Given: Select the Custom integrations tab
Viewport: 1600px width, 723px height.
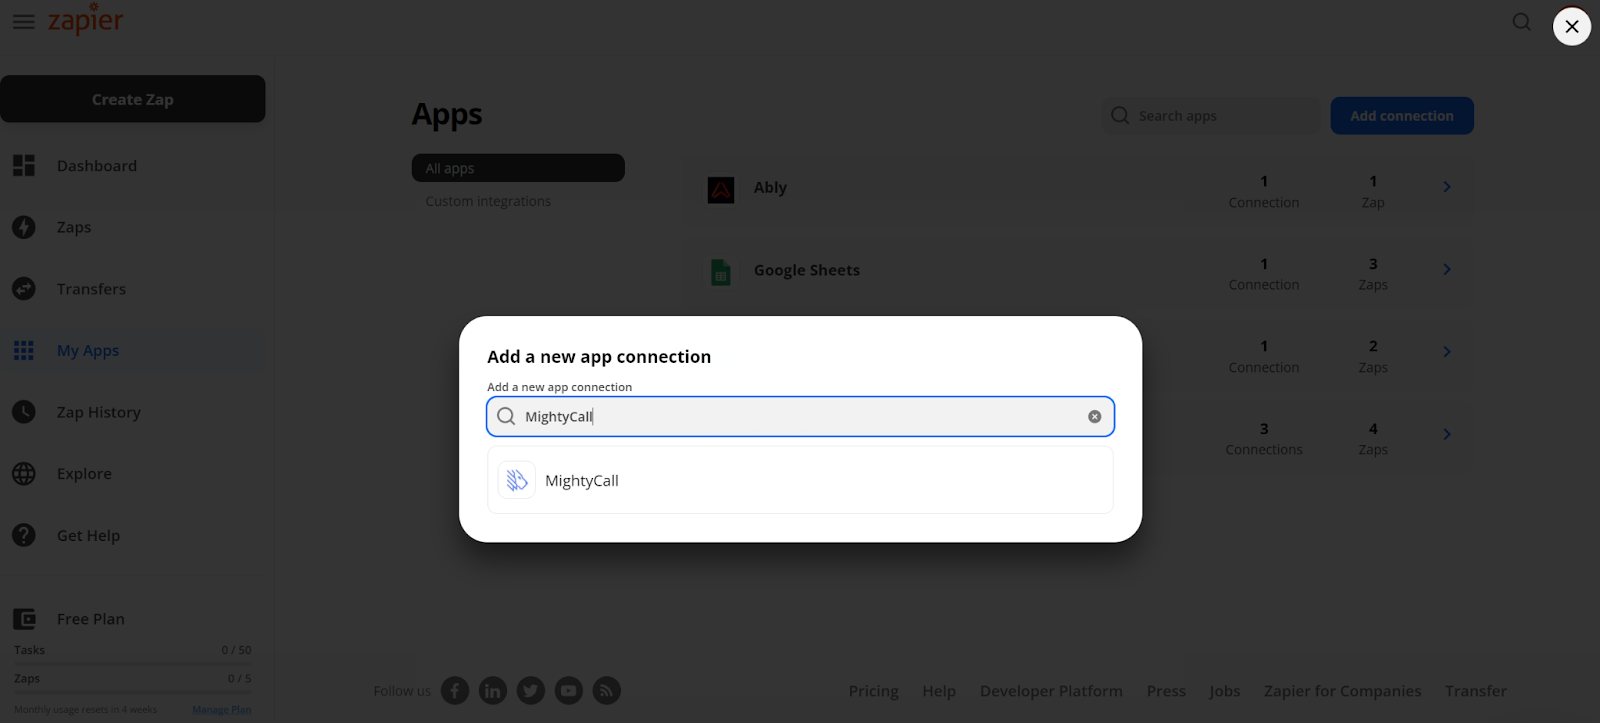Looking at the screenshot, I should tap(488, 201).
